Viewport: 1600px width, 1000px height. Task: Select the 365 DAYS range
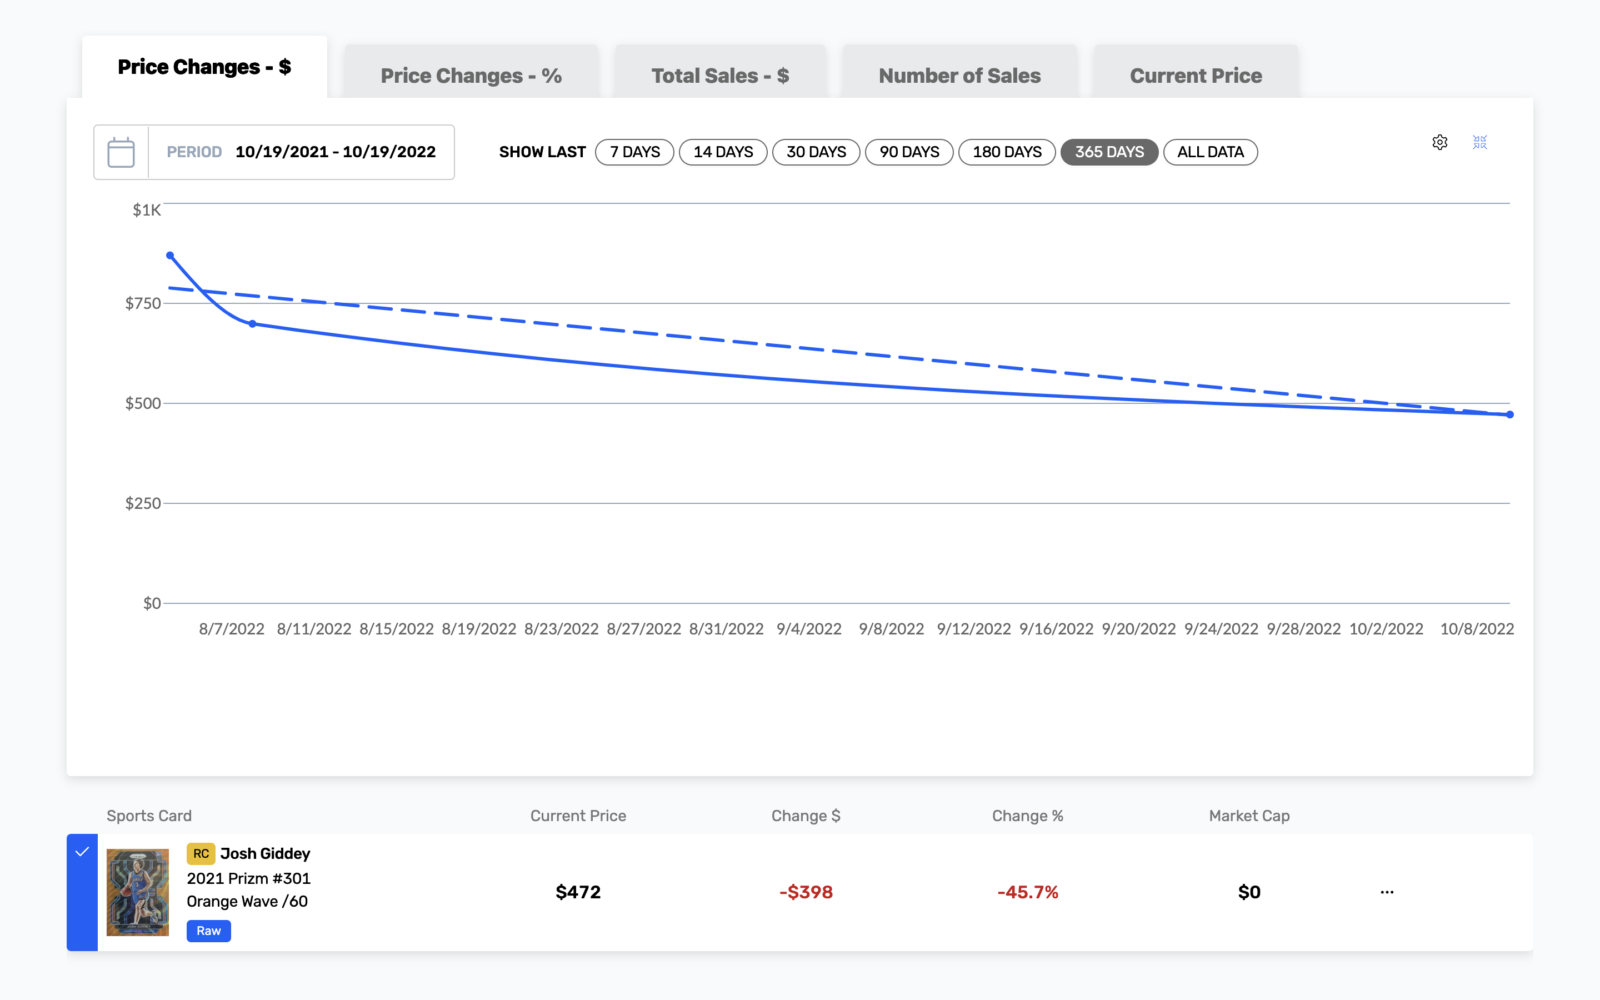1109,152
